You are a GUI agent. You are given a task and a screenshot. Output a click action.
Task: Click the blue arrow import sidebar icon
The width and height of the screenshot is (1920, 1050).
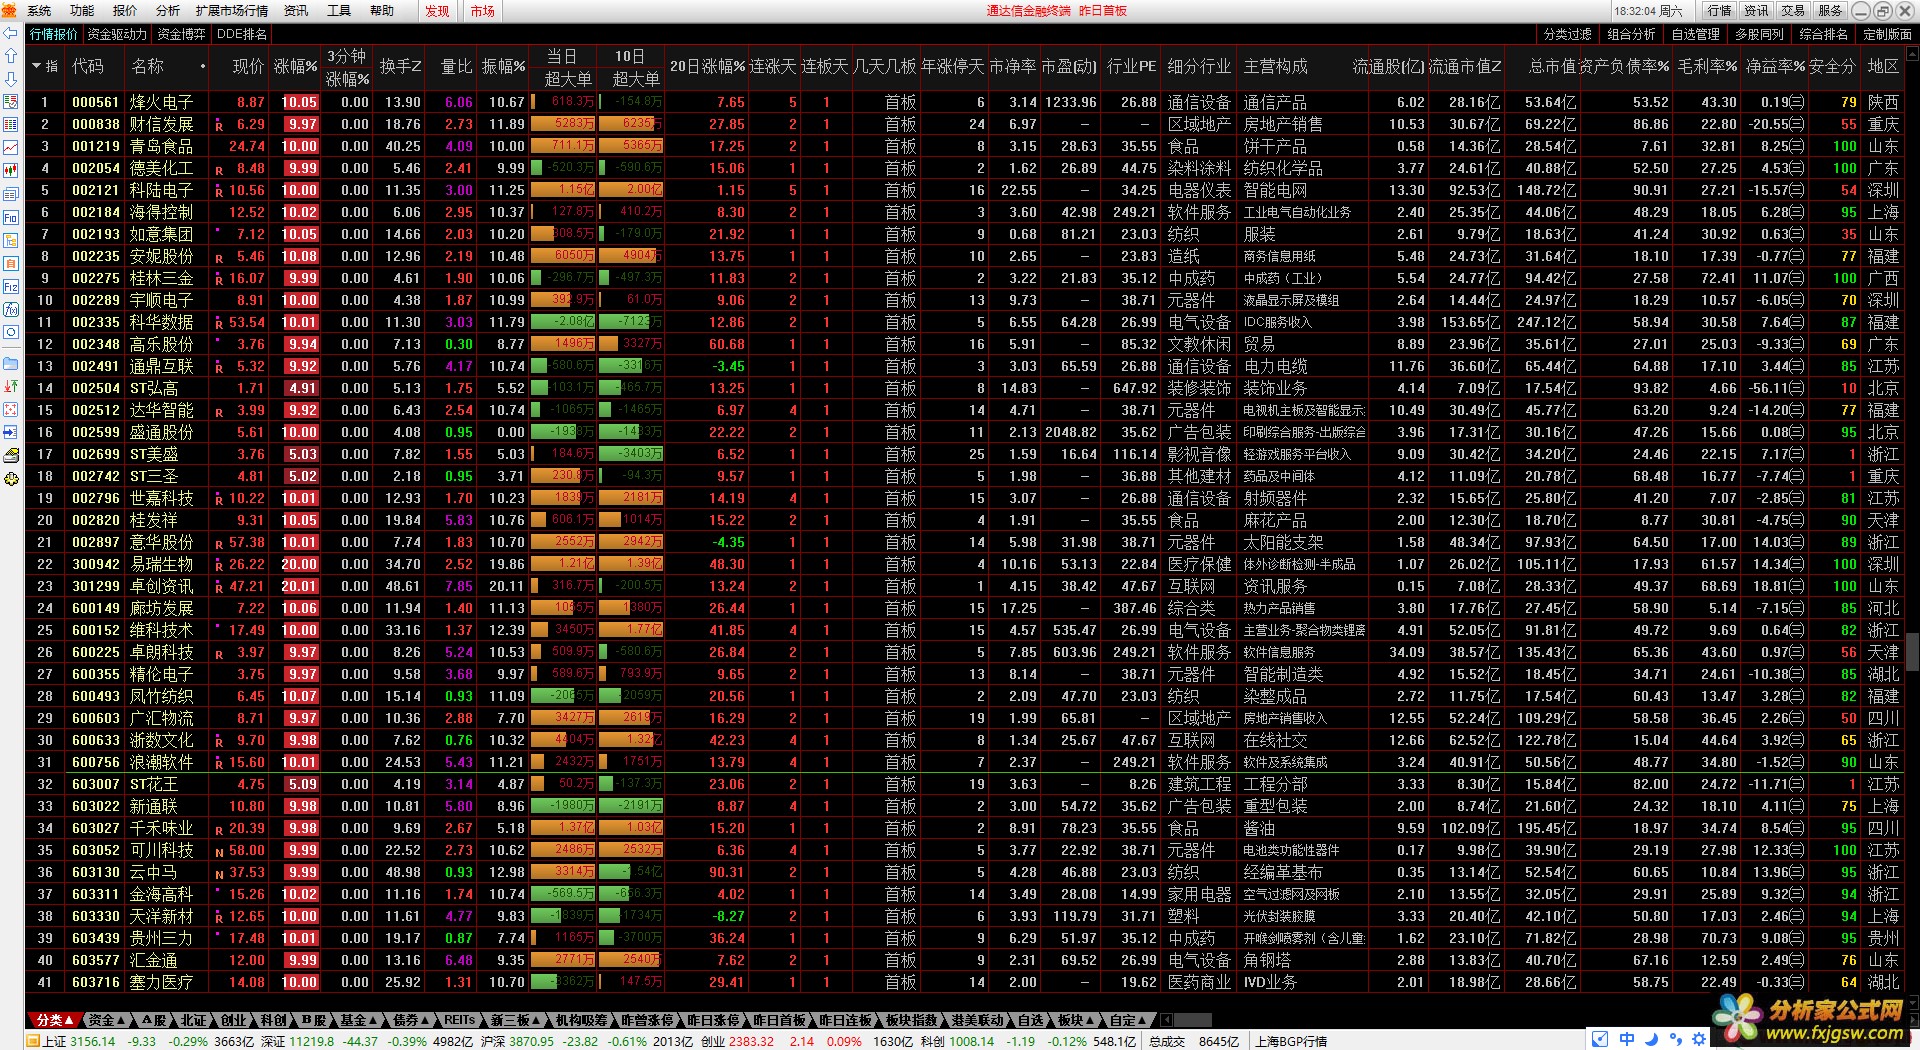[11, 432]
